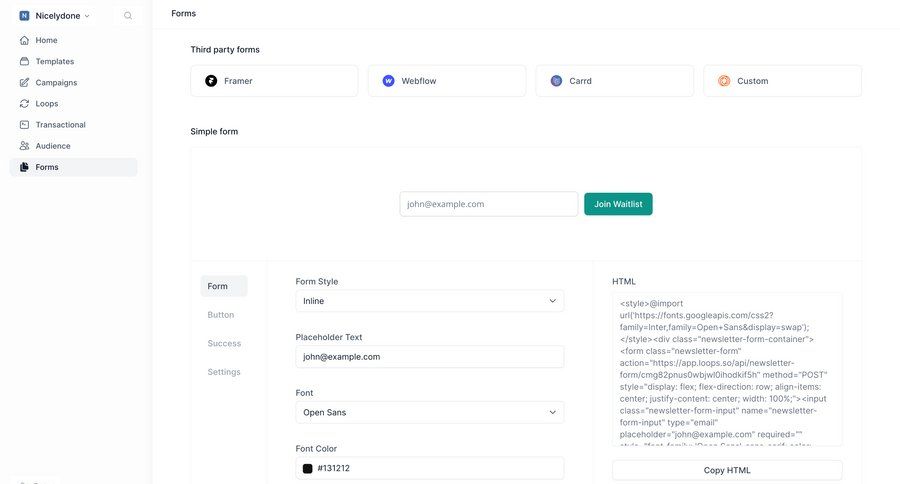Open the Form Style dropdown
900x484 pixels.
click(429, 301)
